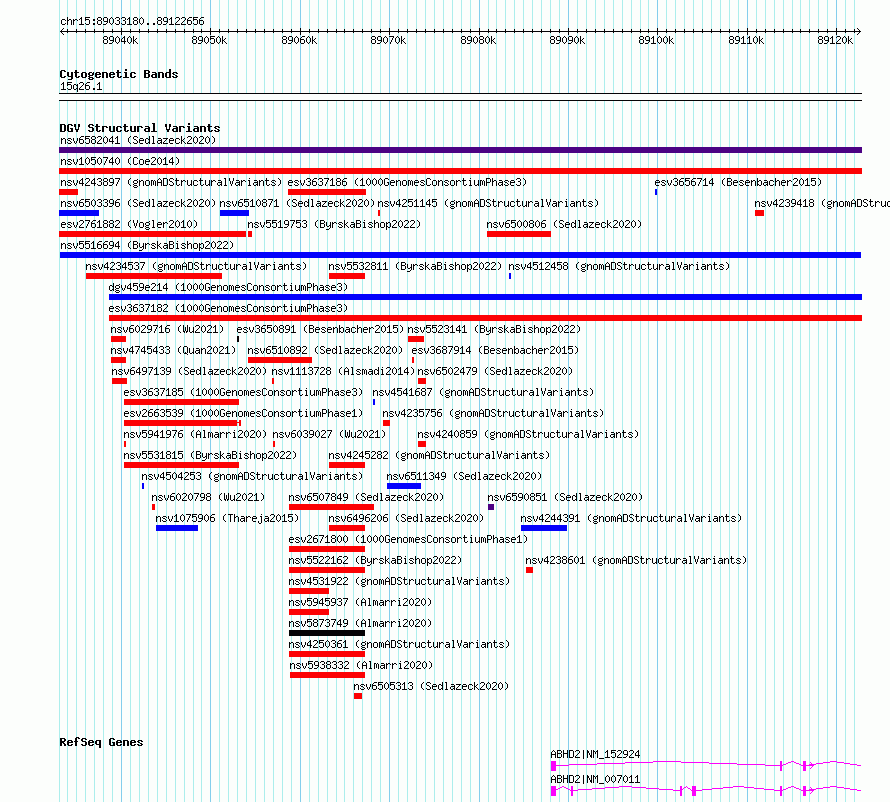890x802 pixels.
Task: Click the ABHD2|NM_007011 gene label
Action: pyautogui.click(x=595, y=779)
